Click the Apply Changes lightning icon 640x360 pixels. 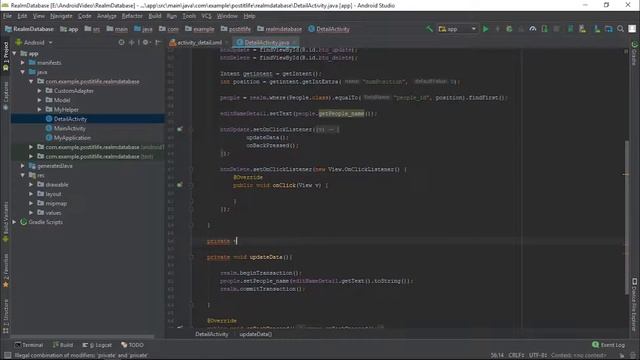coord(497,29)
